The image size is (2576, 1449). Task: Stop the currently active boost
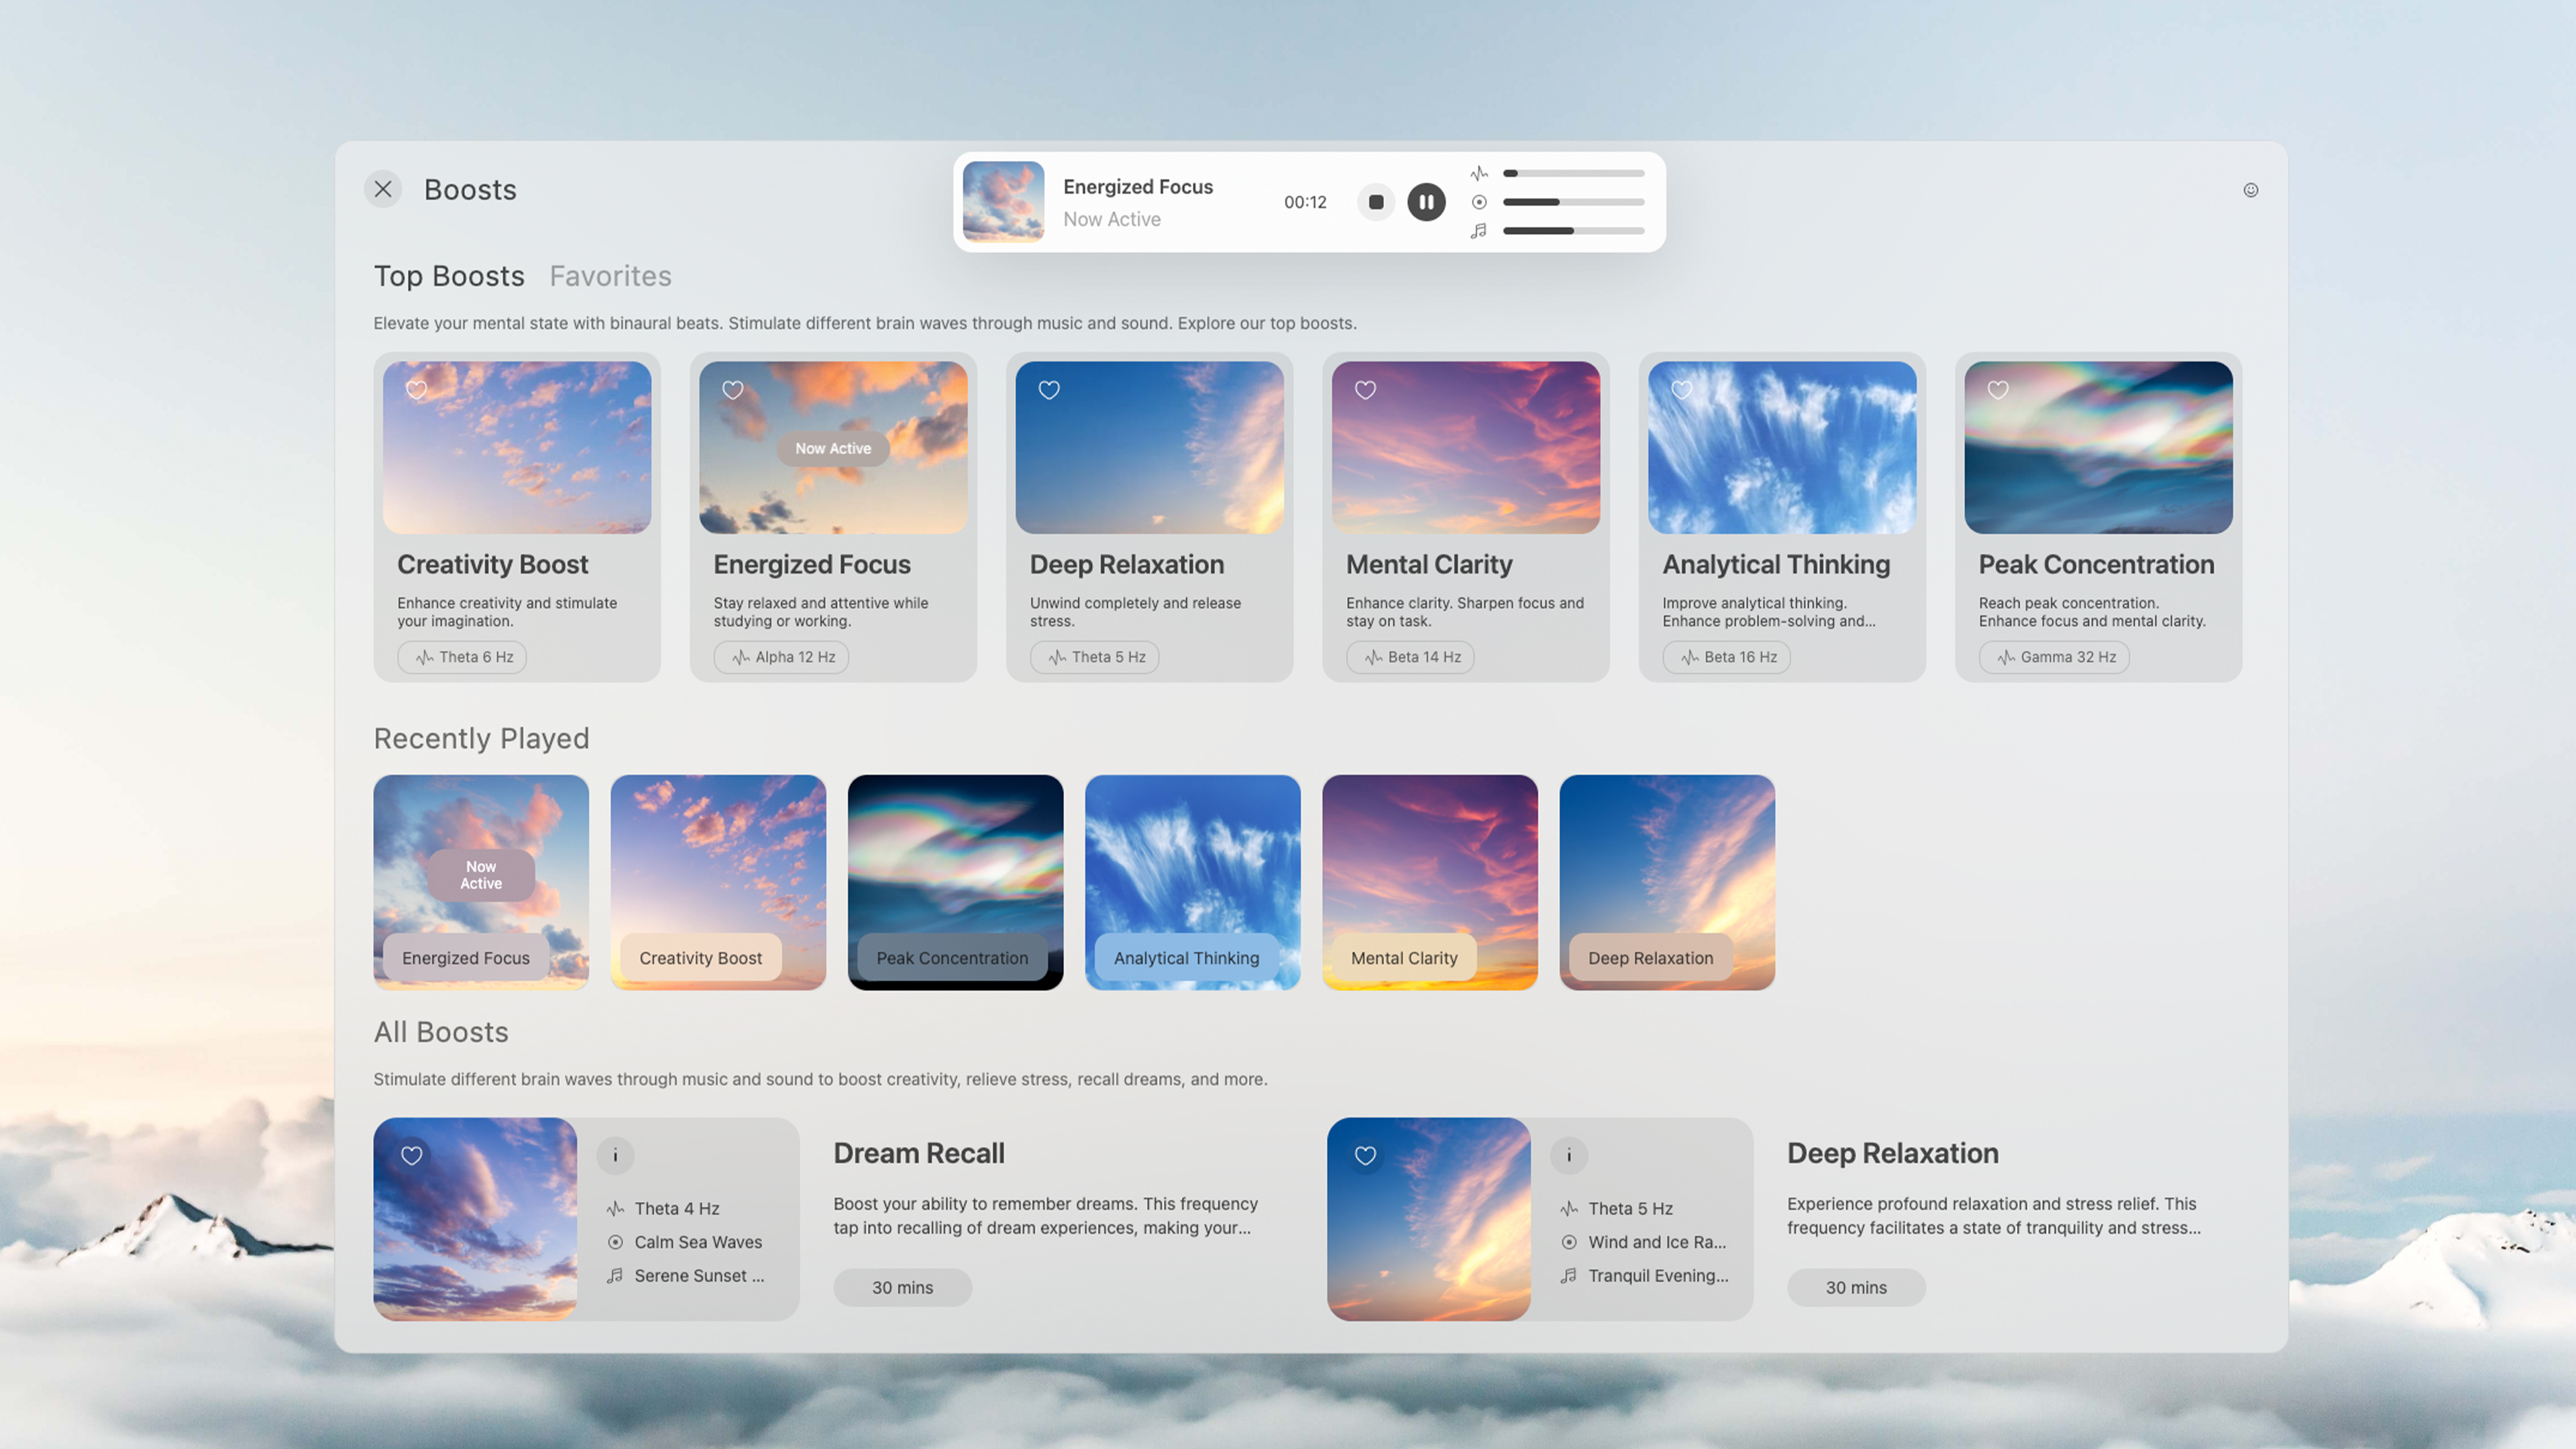click(1376, 202)
